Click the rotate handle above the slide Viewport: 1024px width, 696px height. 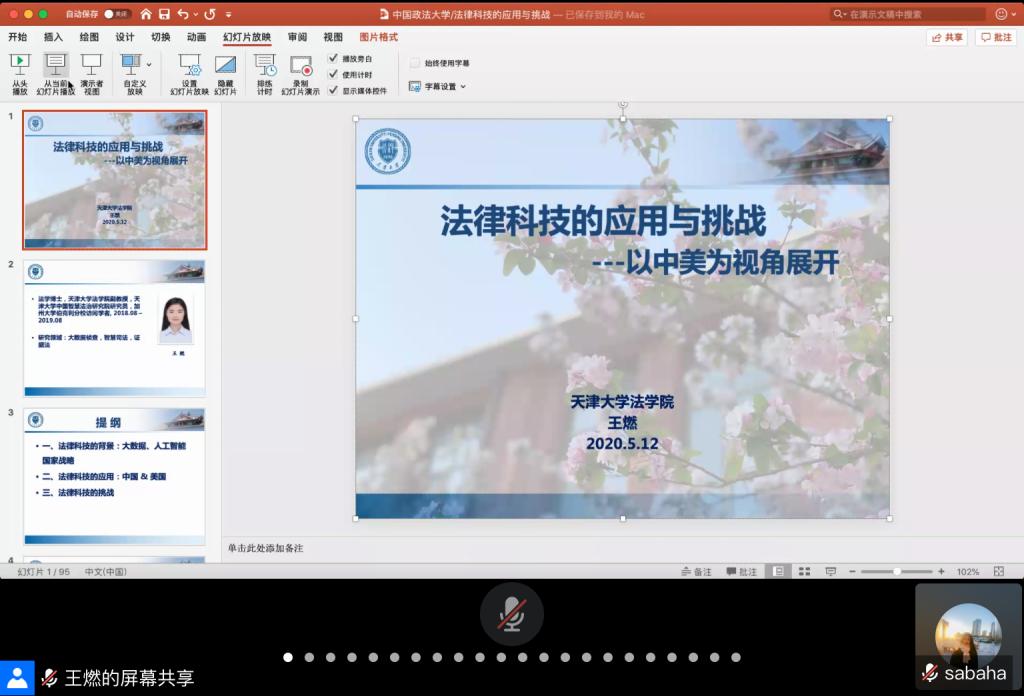622,104
